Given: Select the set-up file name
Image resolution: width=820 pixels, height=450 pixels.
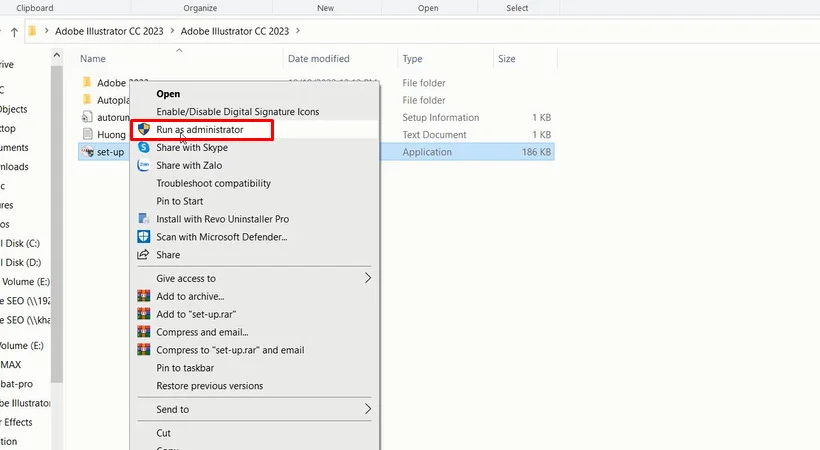Looking at the screenshot, I should click(x=110, y=152).
